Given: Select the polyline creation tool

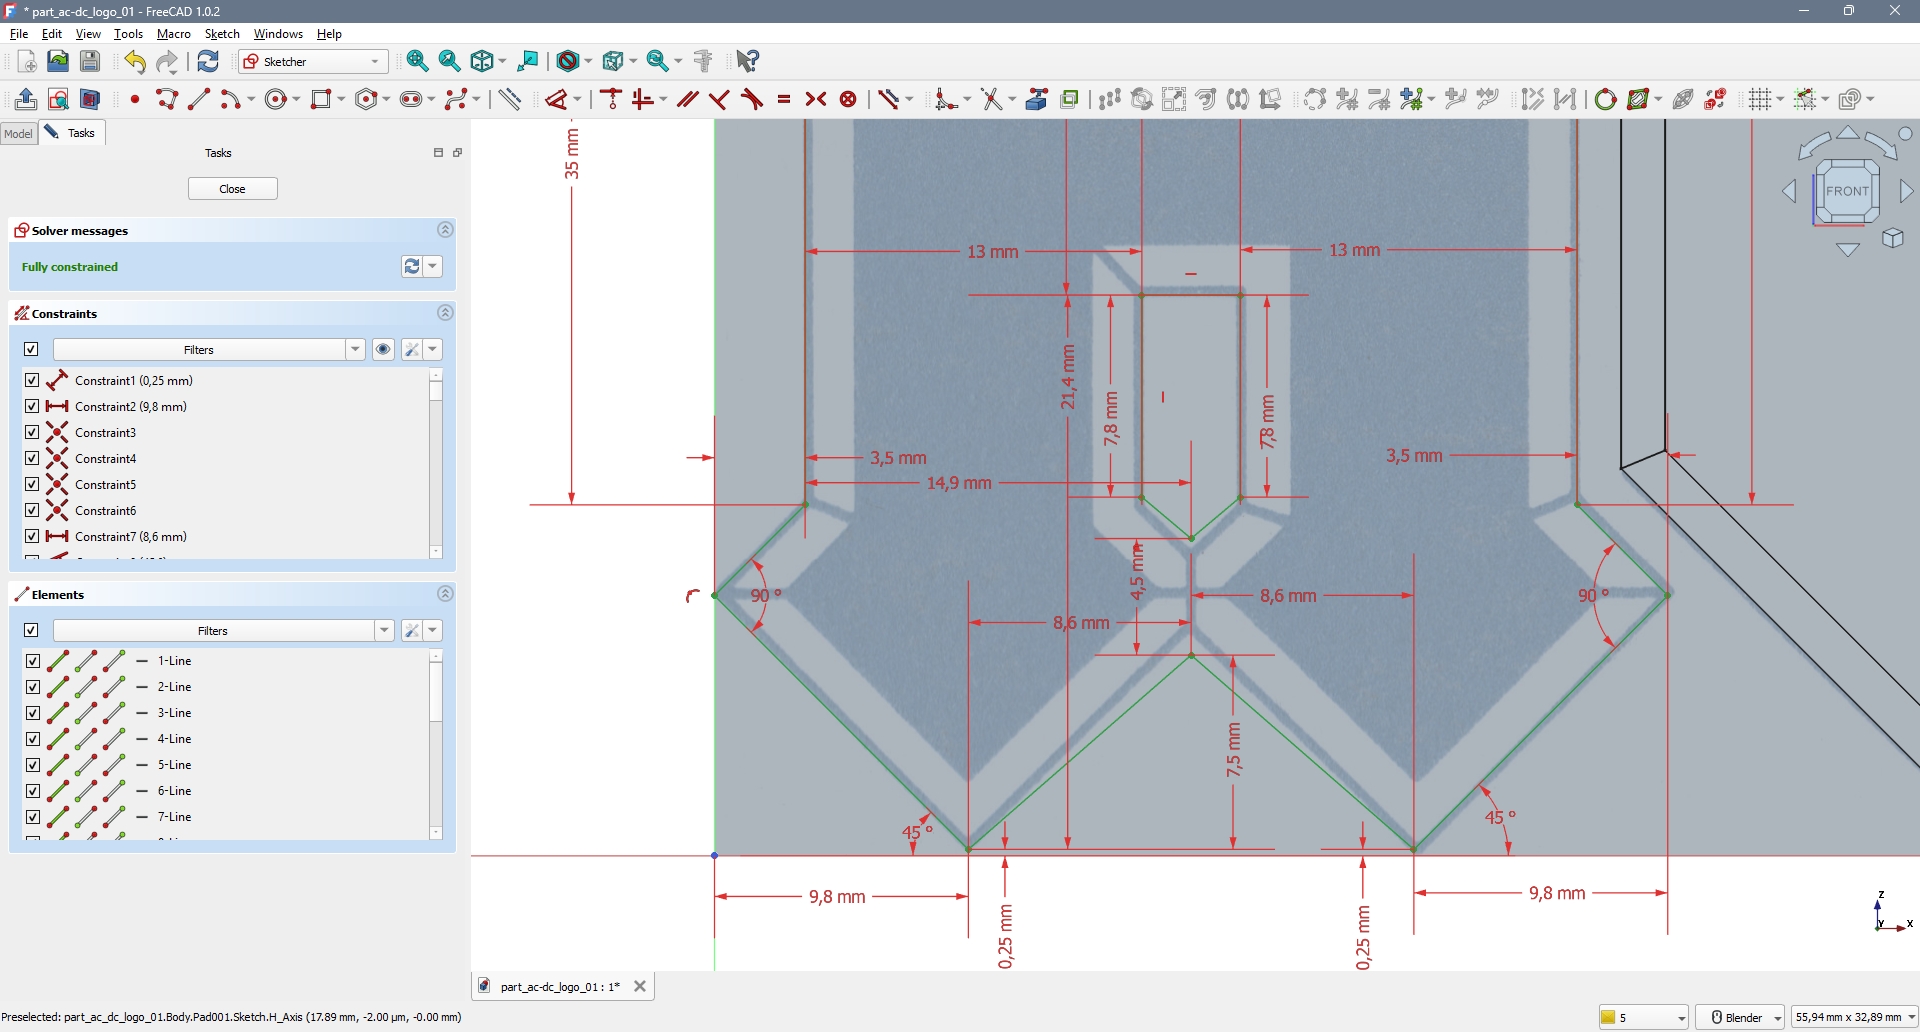Looking at the screenshot, I should click(x=166, y=99).
